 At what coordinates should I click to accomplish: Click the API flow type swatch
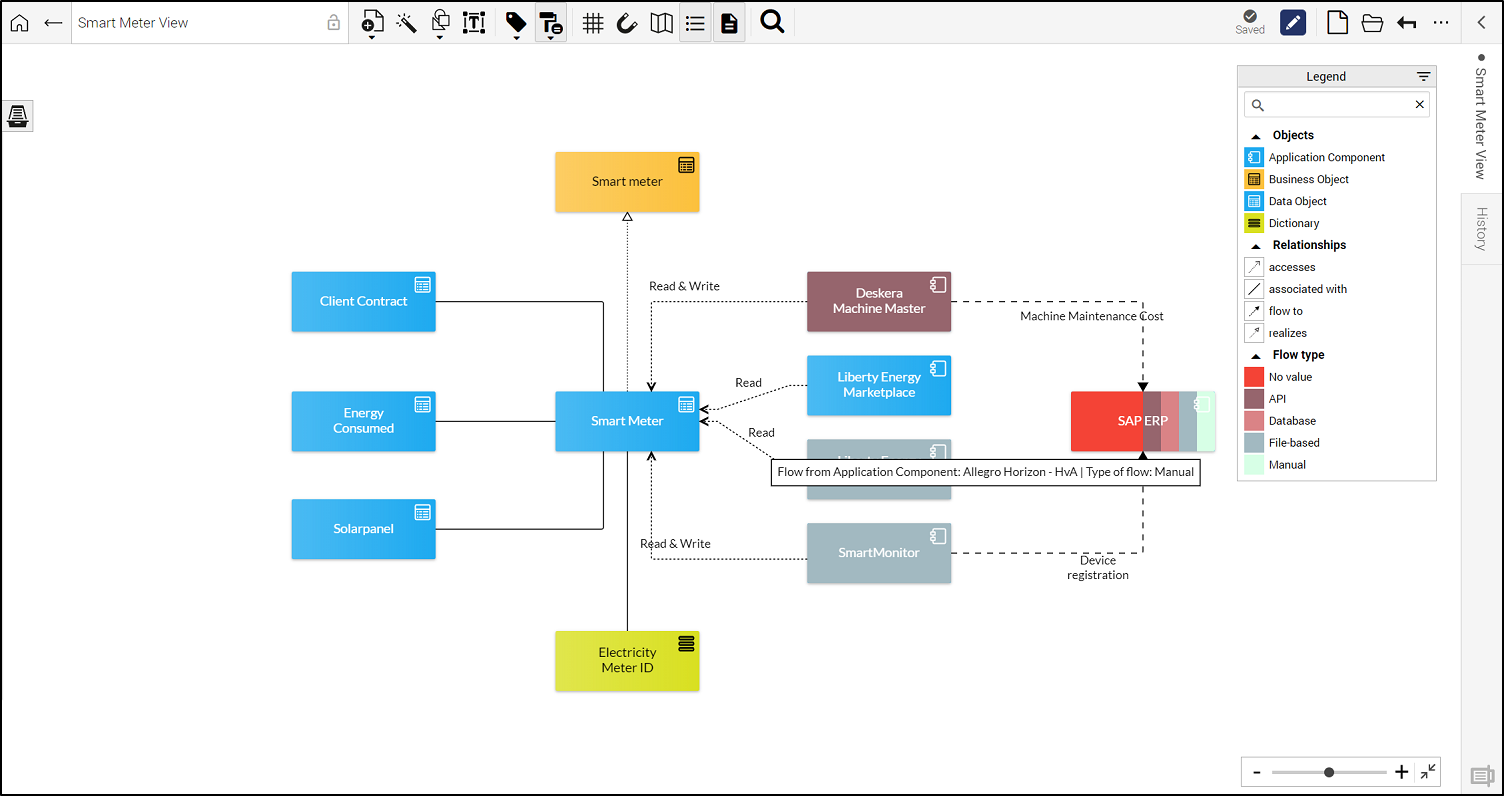point(1254,399)
